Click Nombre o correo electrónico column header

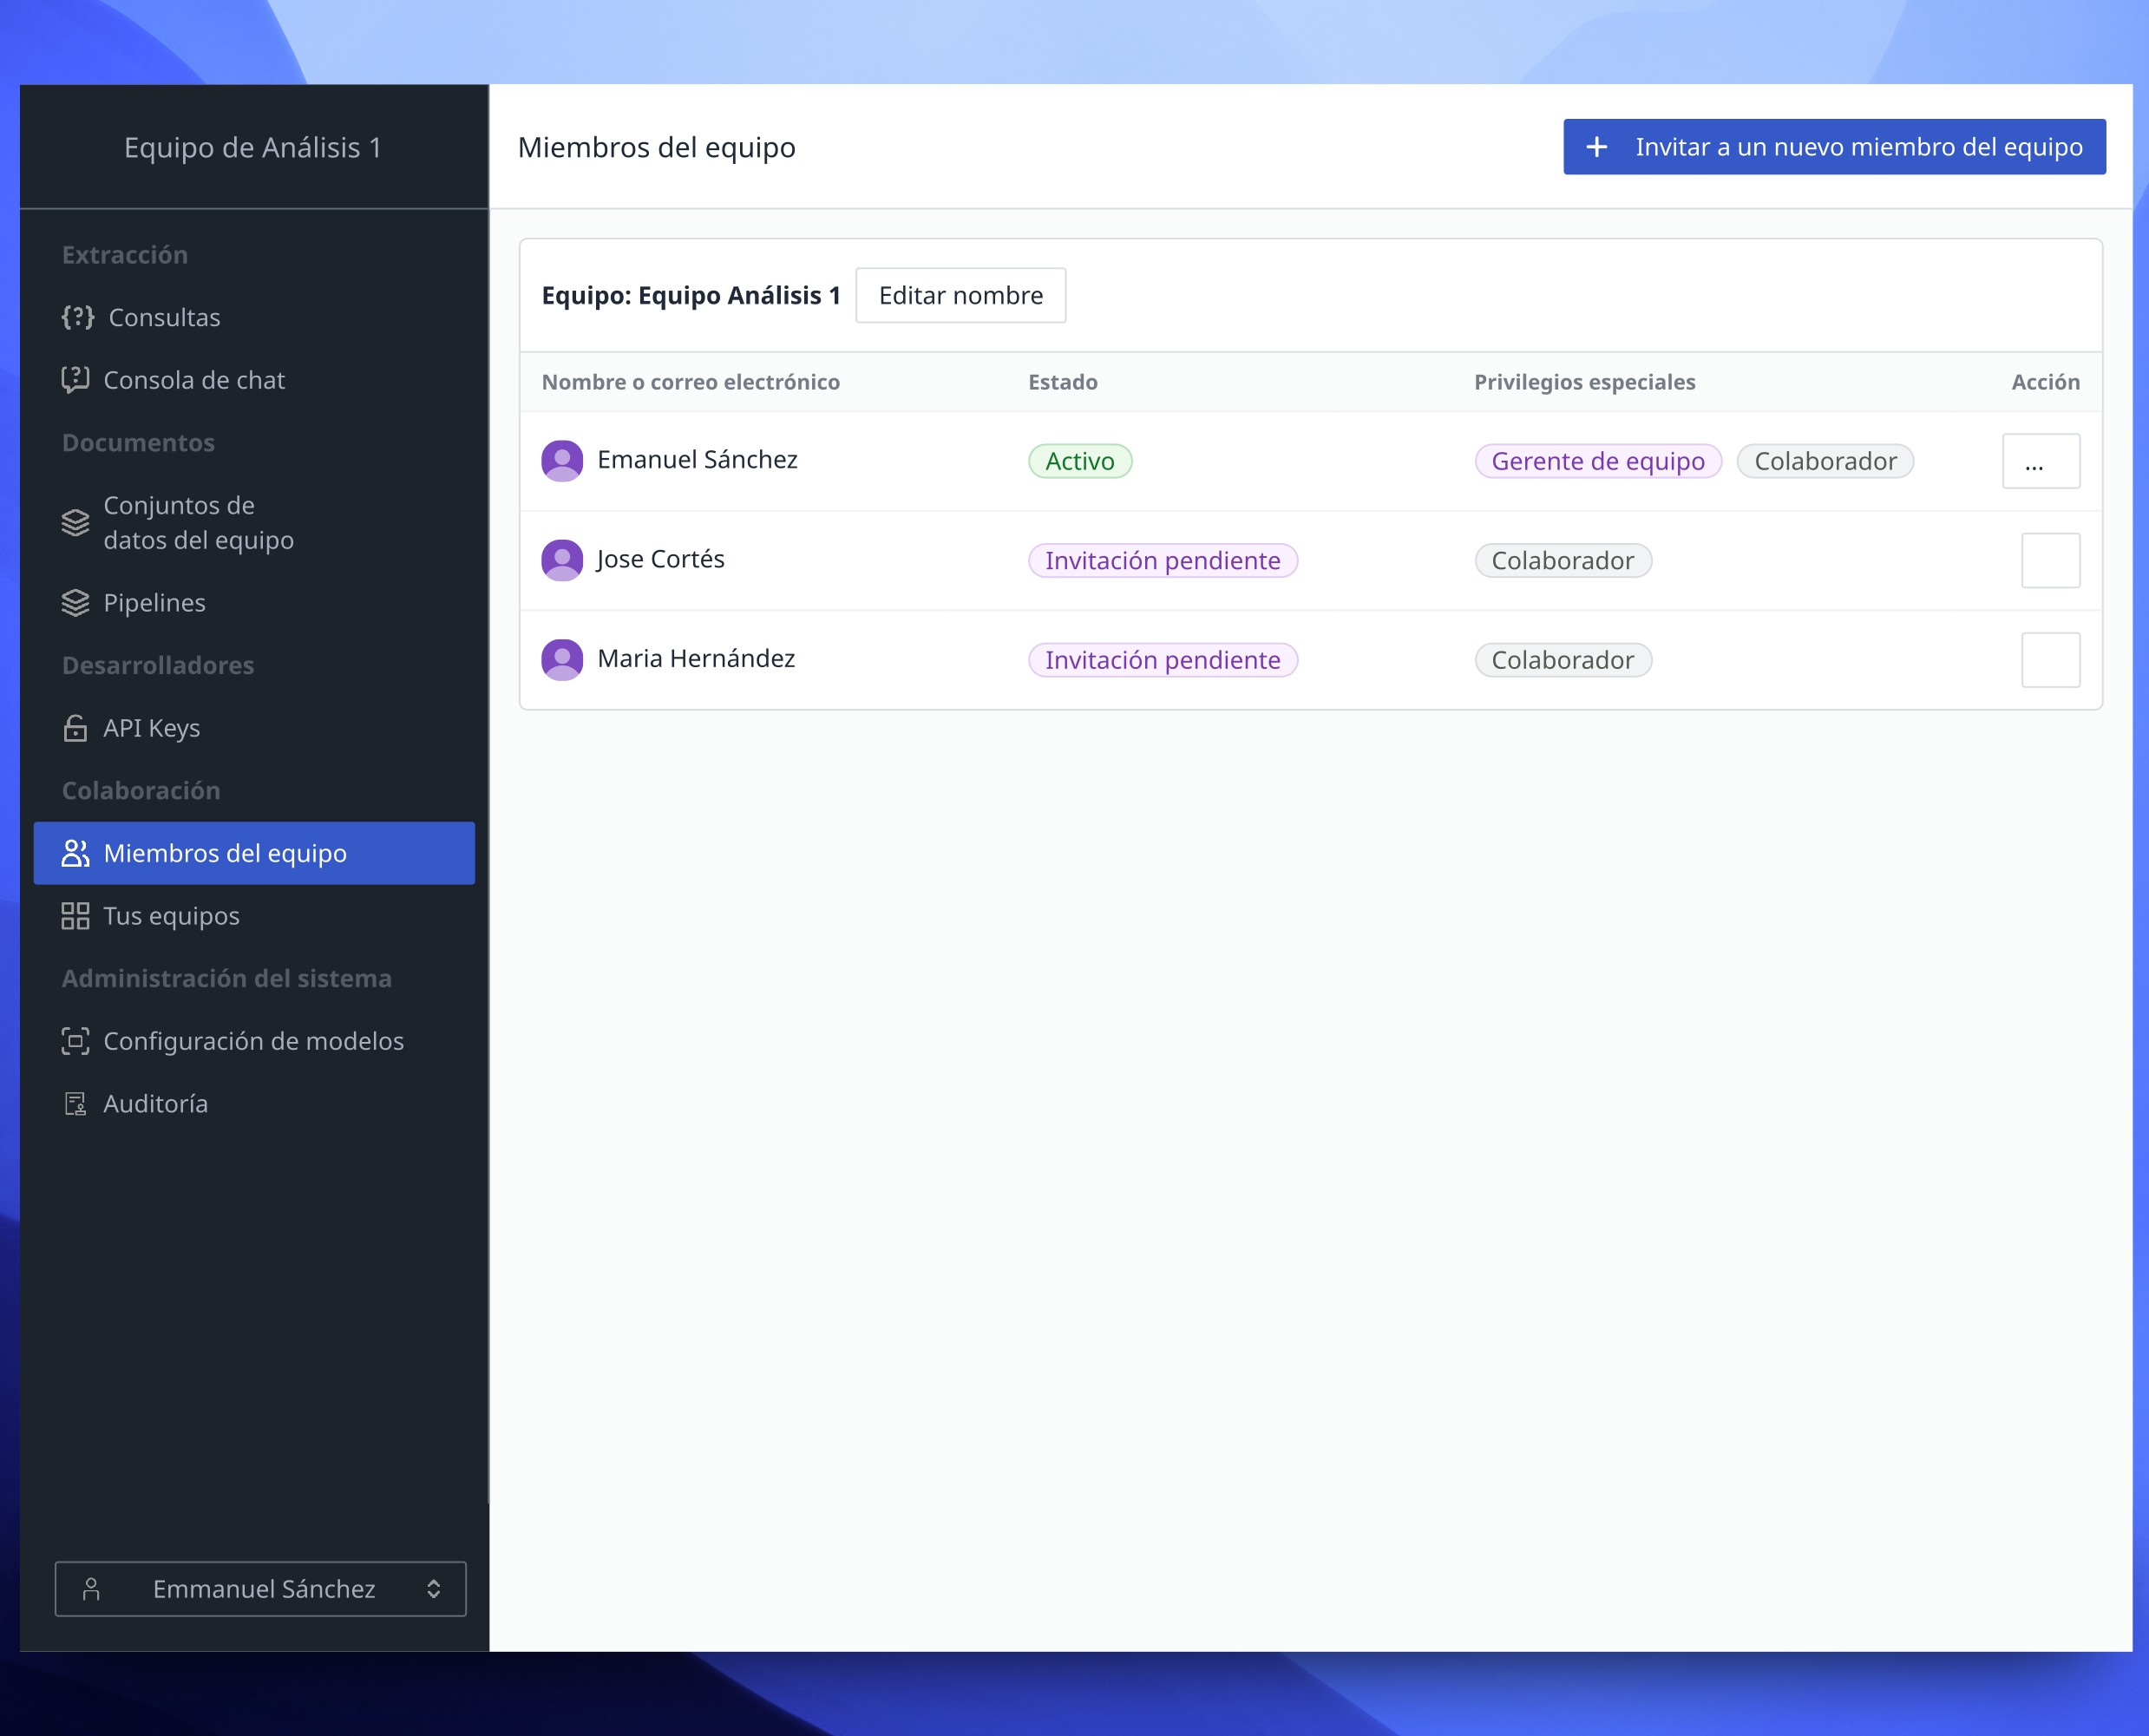pos(691,382)
